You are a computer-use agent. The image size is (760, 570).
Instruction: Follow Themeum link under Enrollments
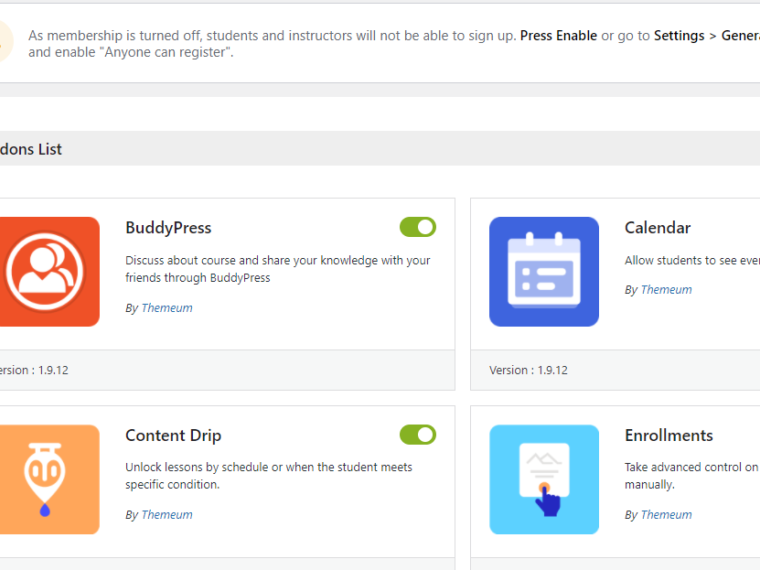[666, 515]
